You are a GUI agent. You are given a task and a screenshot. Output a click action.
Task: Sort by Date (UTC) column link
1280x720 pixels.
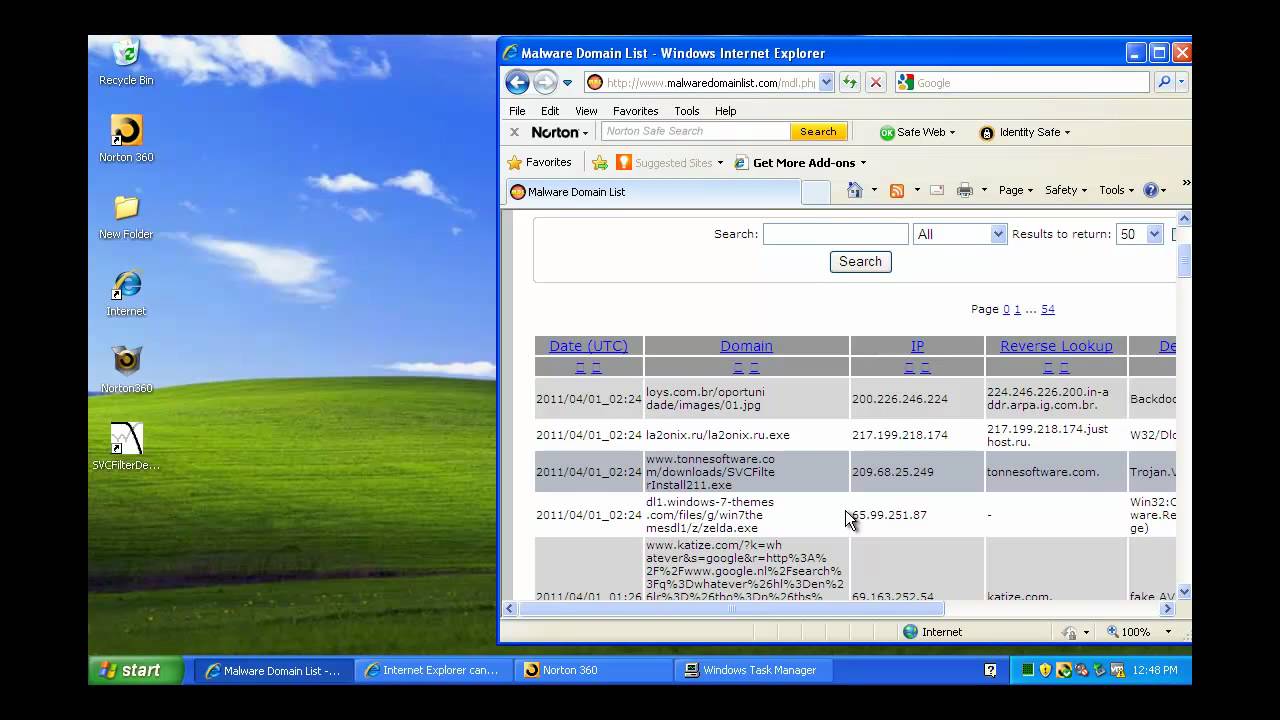click(588, 346)
